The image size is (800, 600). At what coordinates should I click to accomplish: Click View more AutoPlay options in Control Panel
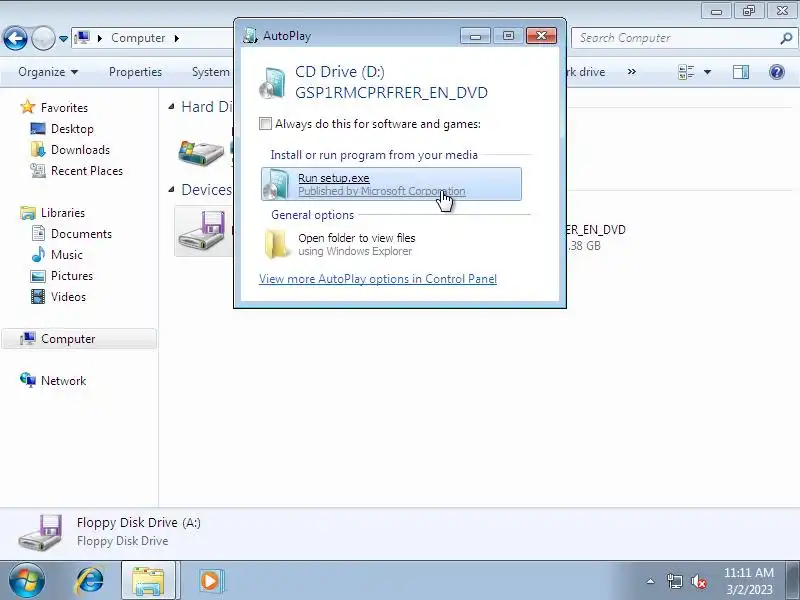click(378, 279)
